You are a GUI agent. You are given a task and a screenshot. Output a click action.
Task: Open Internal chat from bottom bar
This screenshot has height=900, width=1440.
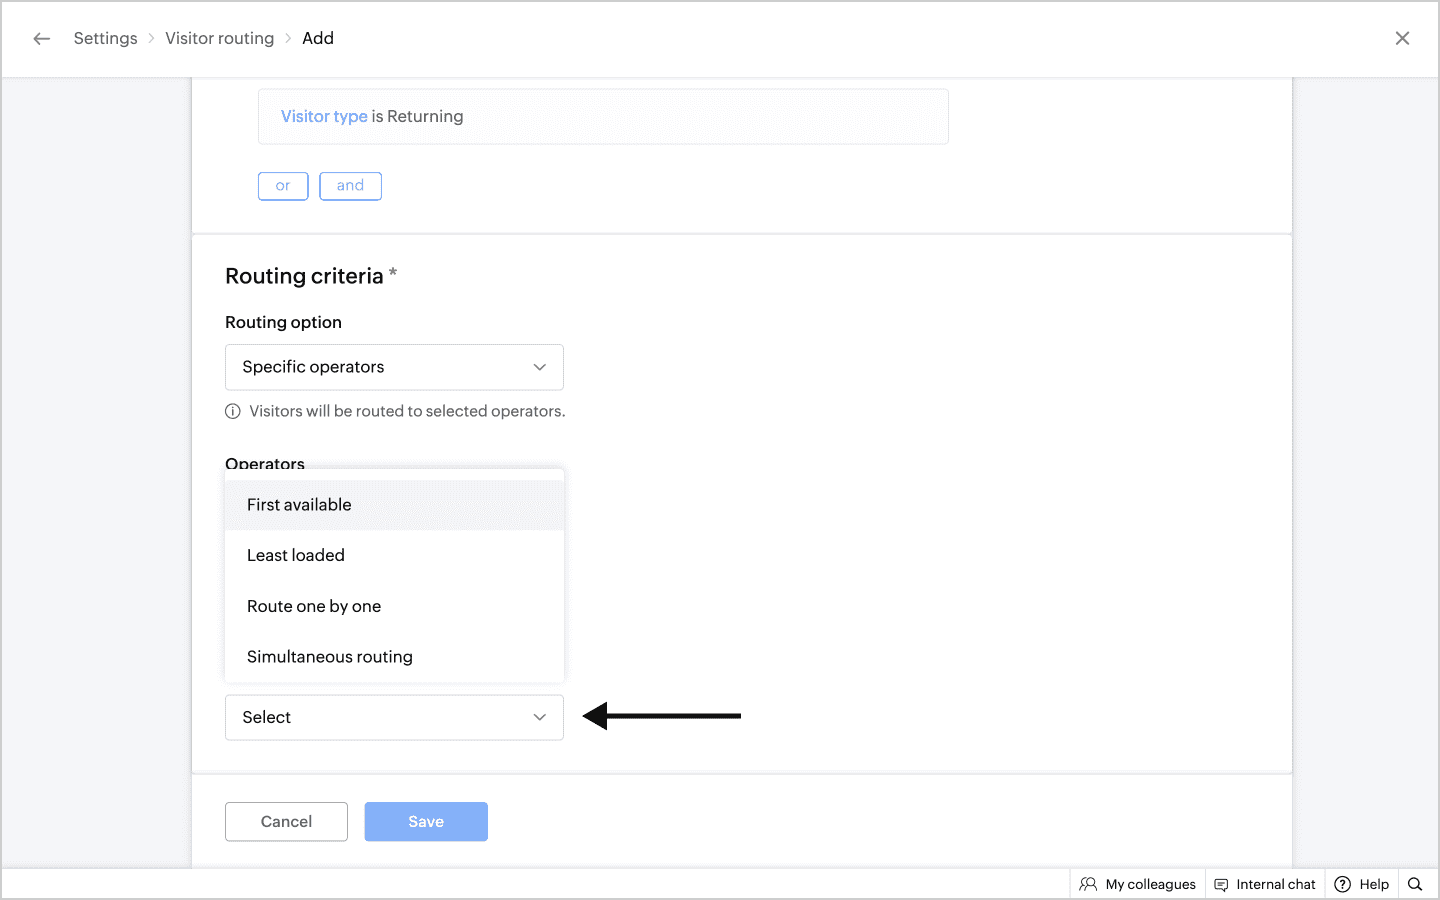point(1265,884)
